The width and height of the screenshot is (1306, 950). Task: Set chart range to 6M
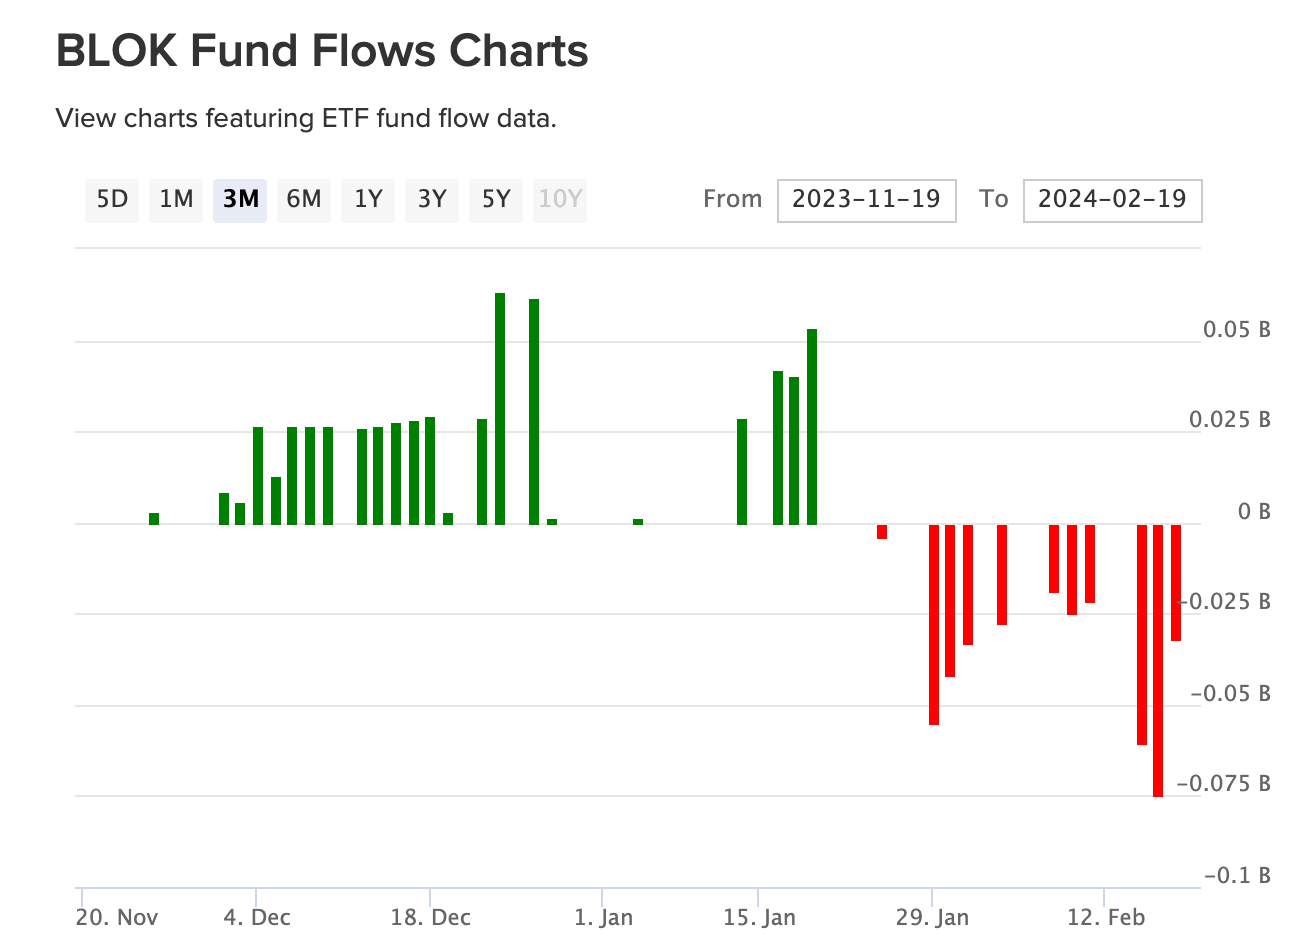(304, 199)
